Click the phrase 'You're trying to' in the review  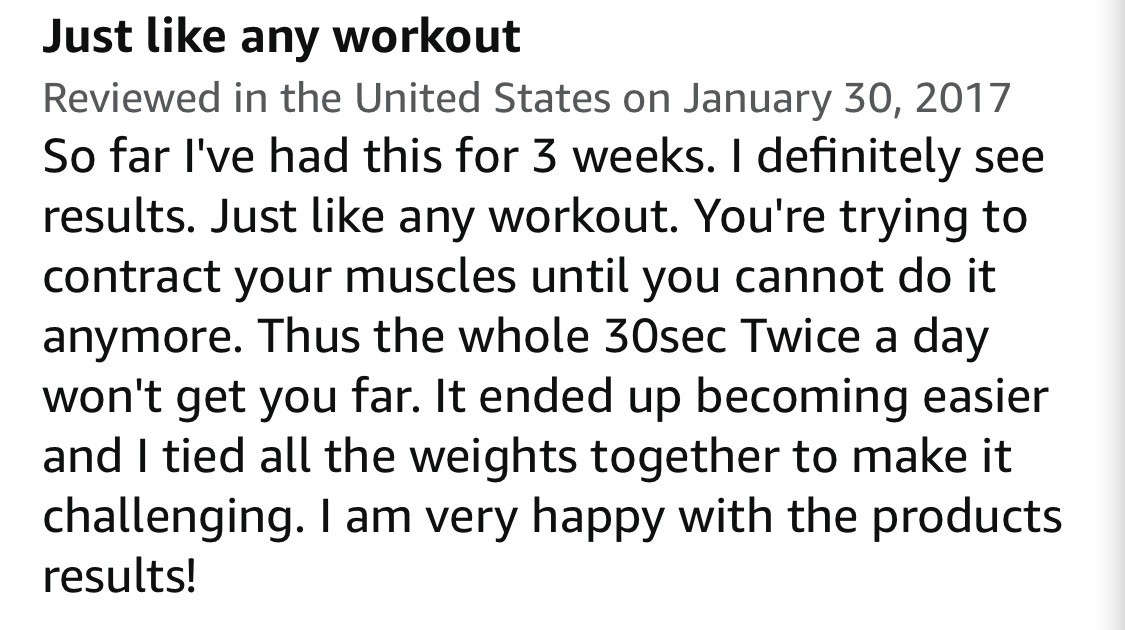pyautogui.click(x=861, y=217)
